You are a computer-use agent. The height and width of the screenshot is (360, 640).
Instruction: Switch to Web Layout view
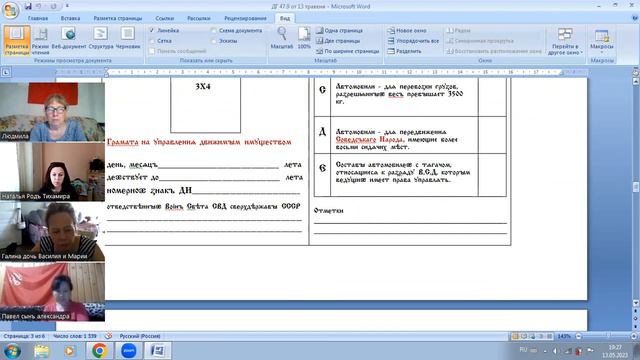[69, 38]
